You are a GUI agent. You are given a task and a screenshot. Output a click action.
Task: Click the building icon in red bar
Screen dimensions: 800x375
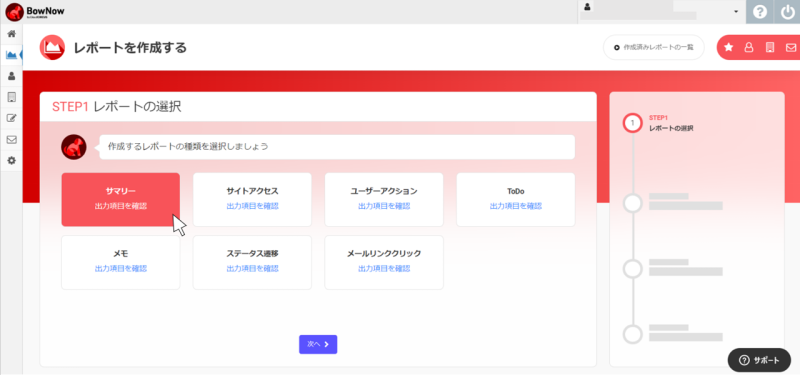tap(770, 47)
